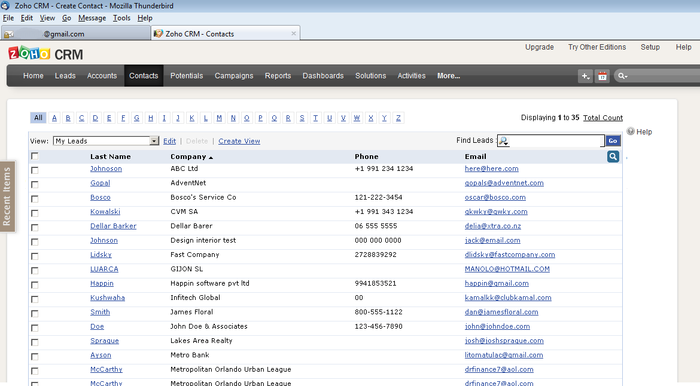Filter contacts by letter S

click(x=302, y=118)
